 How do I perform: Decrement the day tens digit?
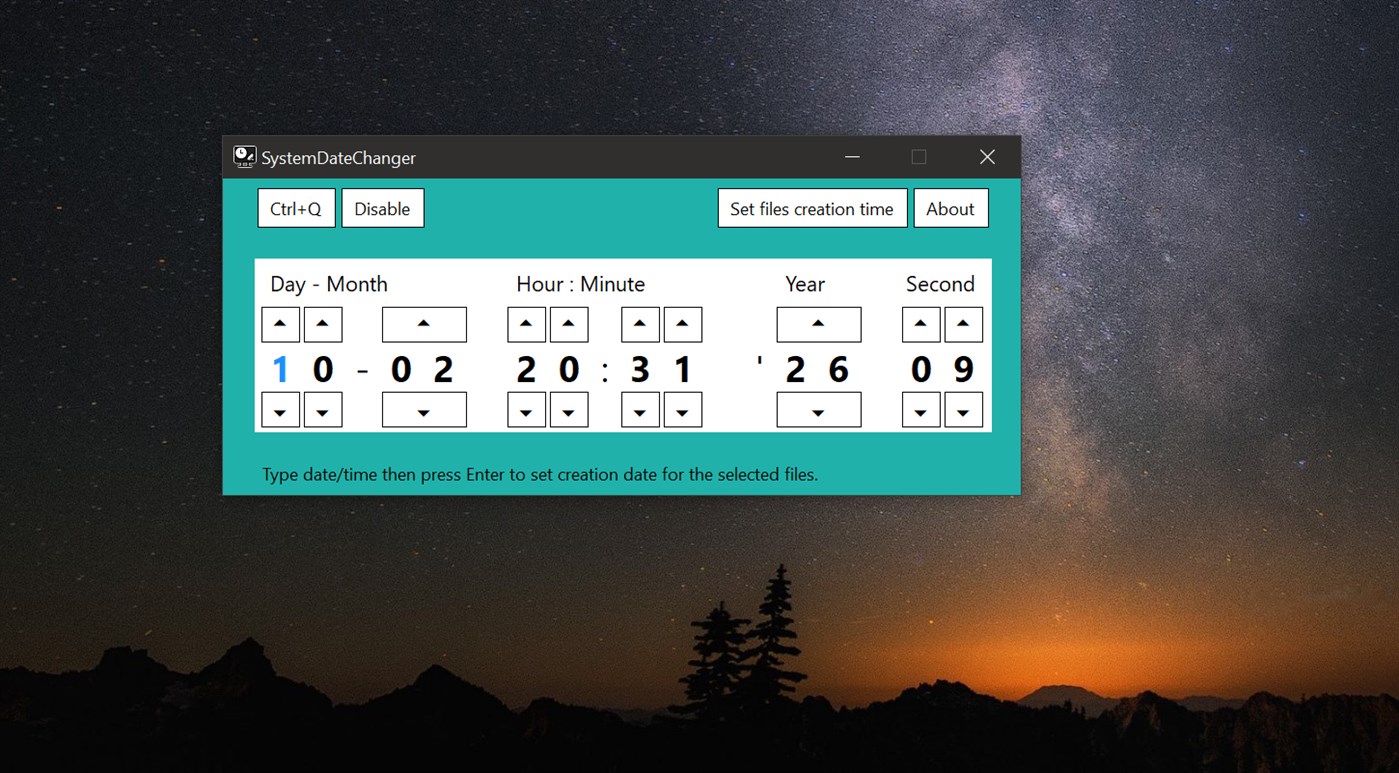(280, 409)
